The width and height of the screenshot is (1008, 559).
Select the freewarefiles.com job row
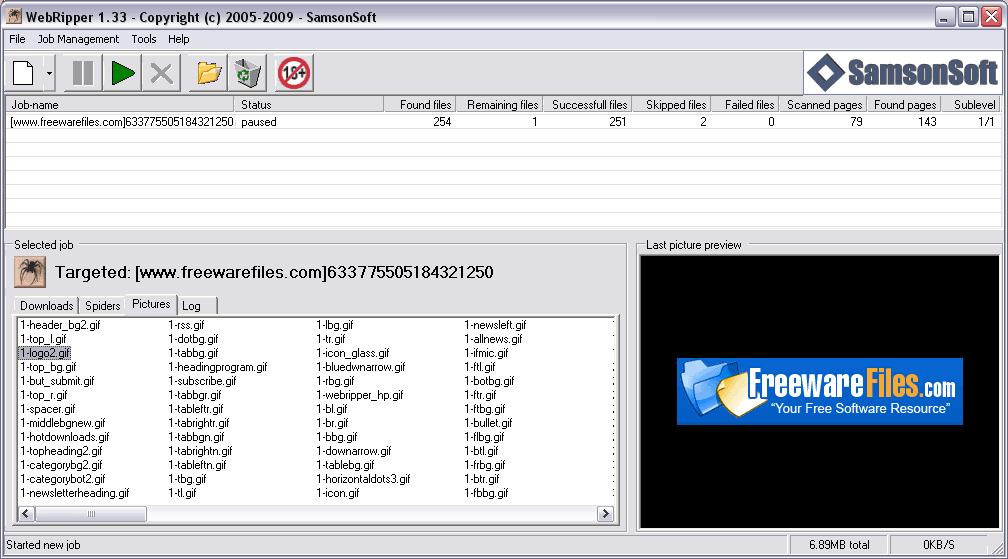(503, 122)
